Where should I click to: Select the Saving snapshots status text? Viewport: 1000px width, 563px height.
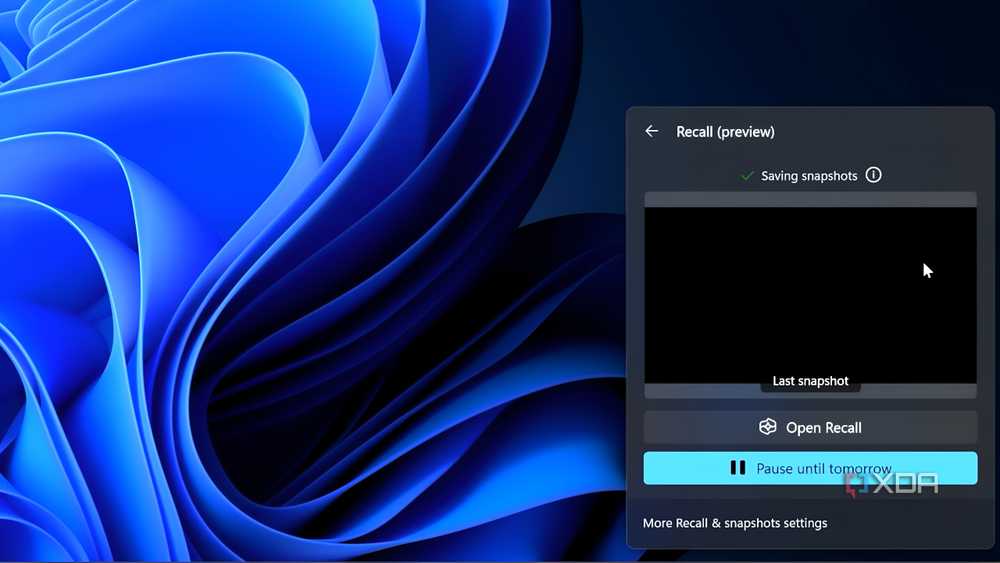point(809,176)
